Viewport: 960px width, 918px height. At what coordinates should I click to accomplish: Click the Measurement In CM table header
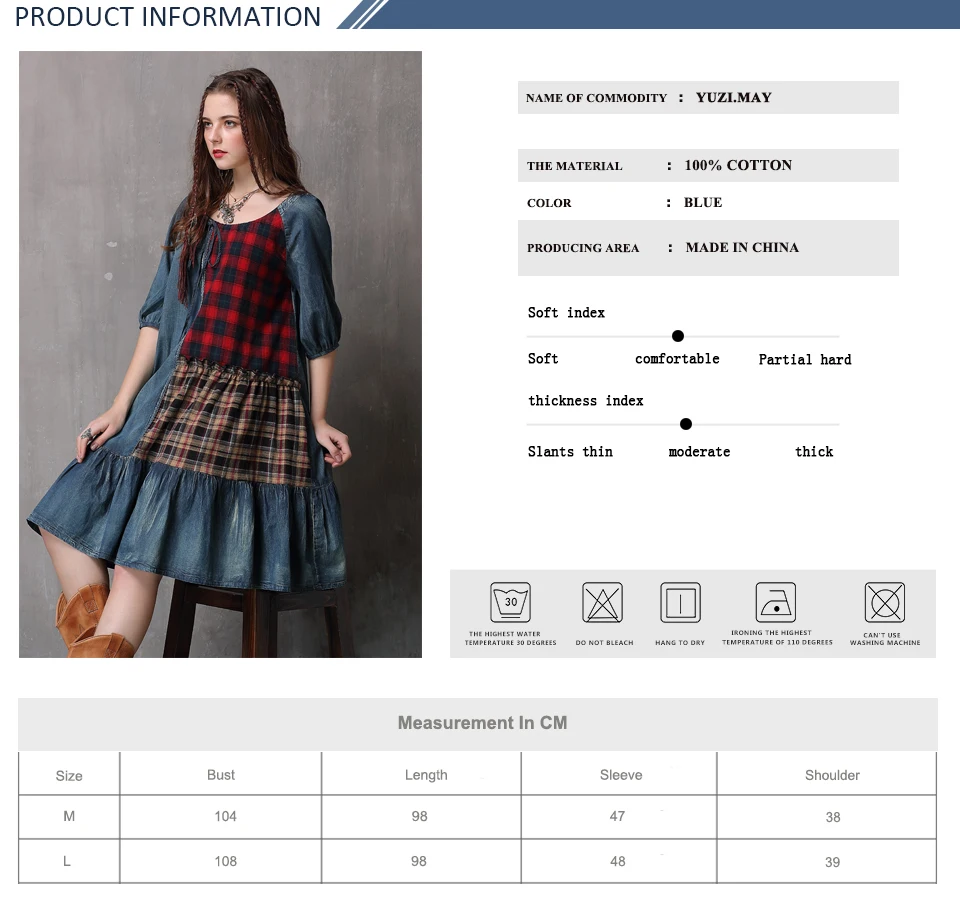pos(482,723)
